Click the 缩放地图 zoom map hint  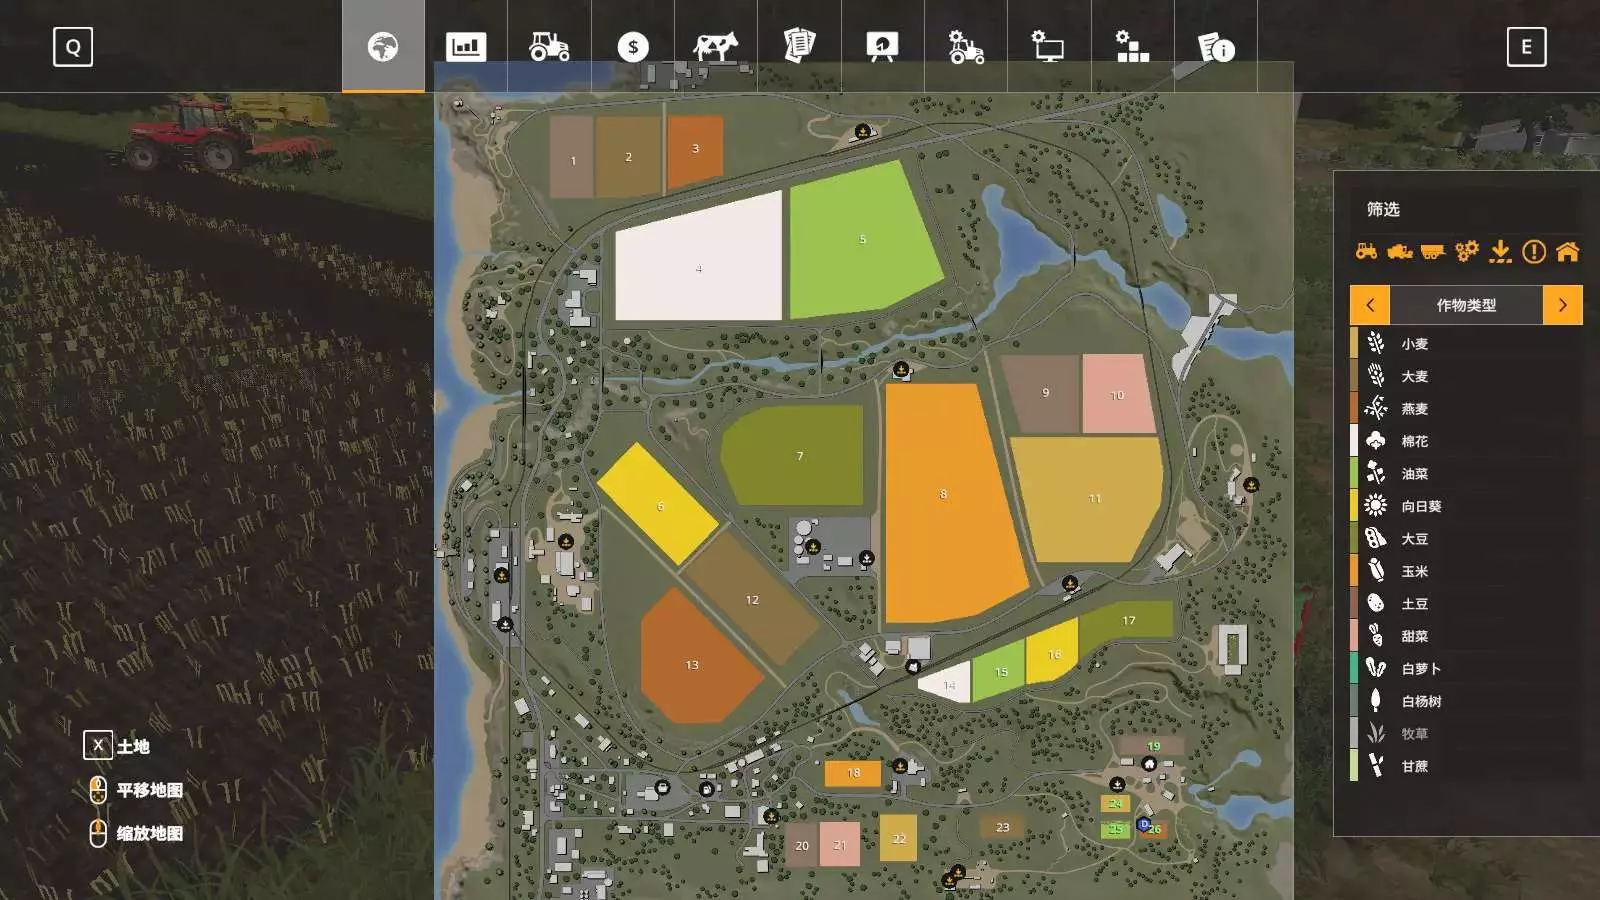pyautogui.click(x=137, y=833)
